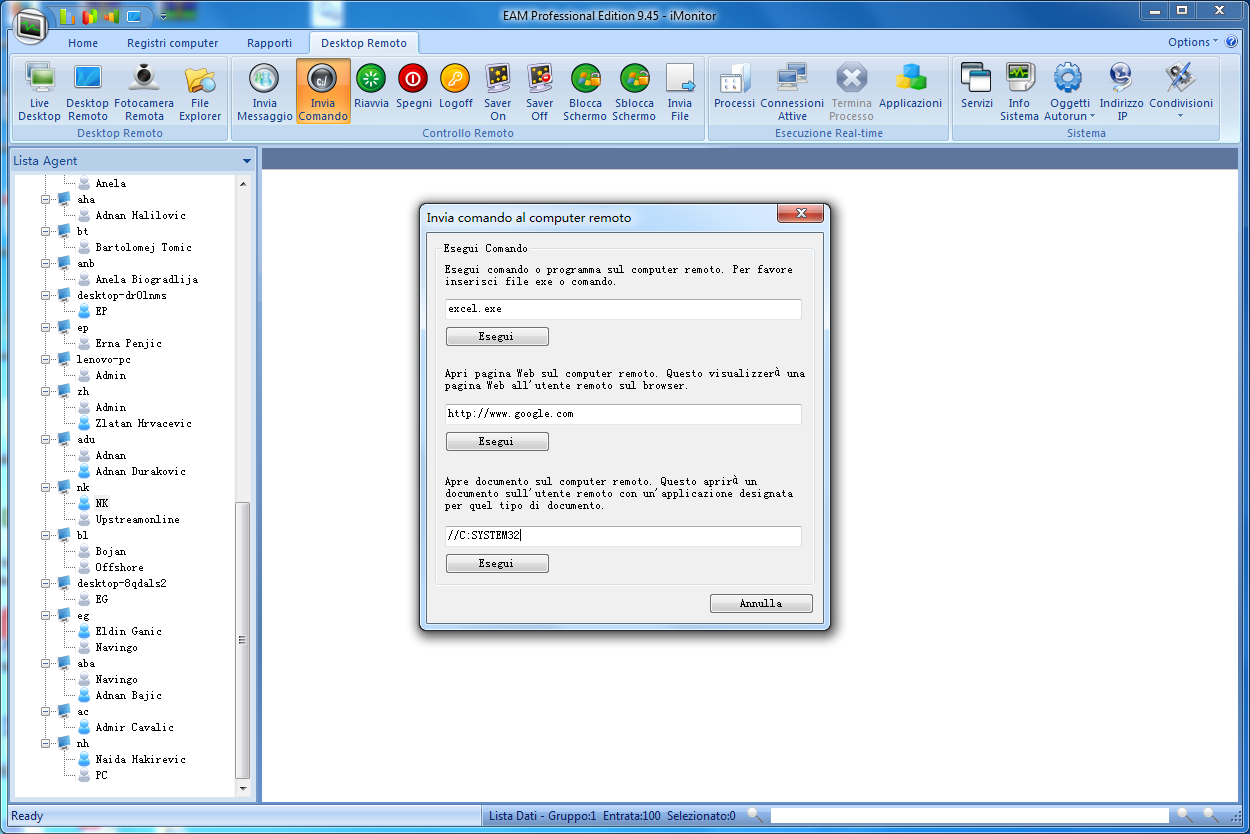This screenshot has height=834, width=1250.
Task: Click the http://www.google.com URL field
Action: point(622,414)
